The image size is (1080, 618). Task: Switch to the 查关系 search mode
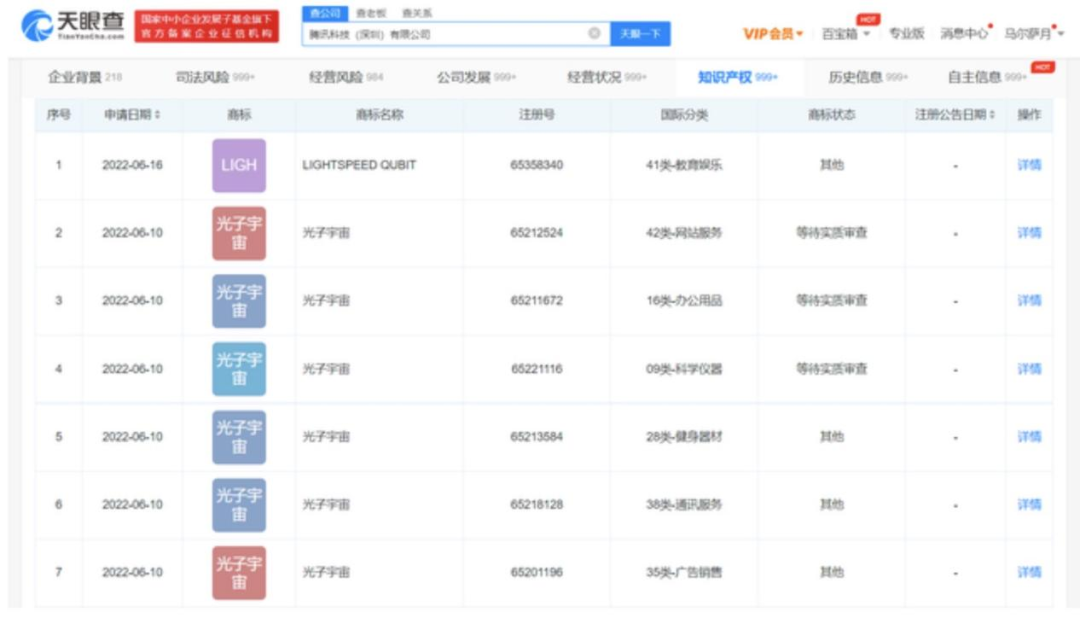pos(417,13)
